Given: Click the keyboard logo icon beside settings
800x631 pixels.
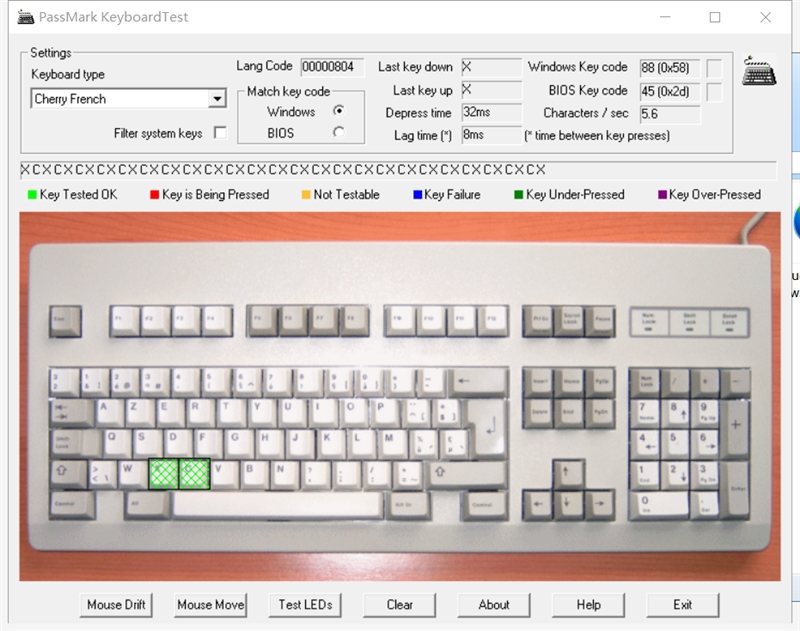Looking at the screenshot, I should click(759, 71).
